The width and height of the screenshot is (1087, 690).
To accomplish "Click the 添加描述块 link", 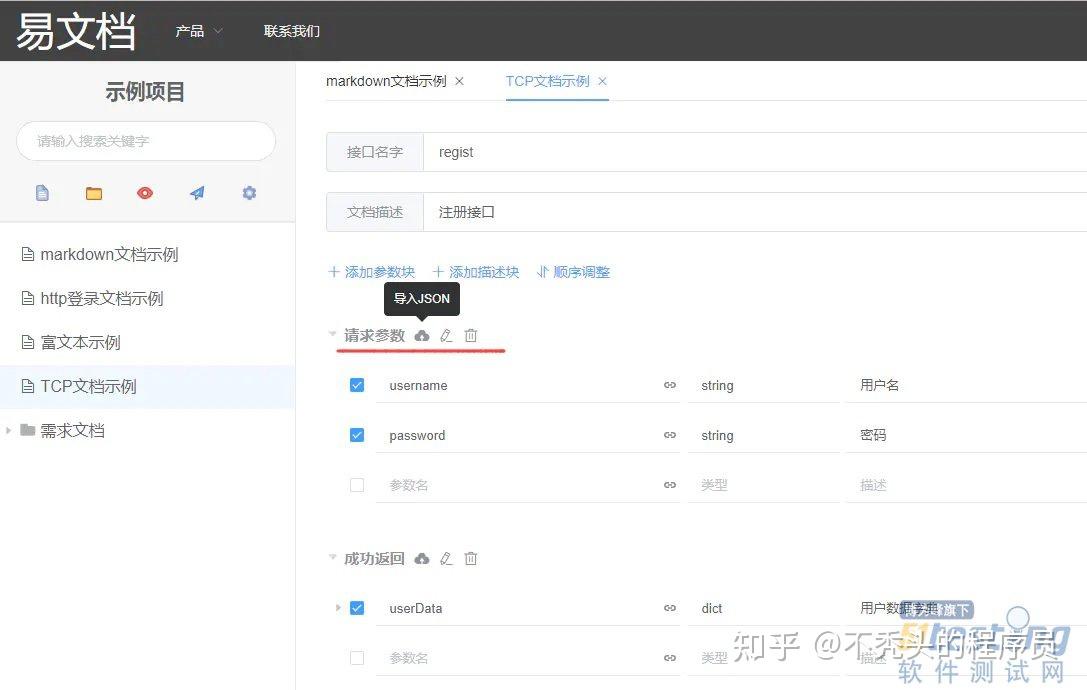I will (476, 272).
